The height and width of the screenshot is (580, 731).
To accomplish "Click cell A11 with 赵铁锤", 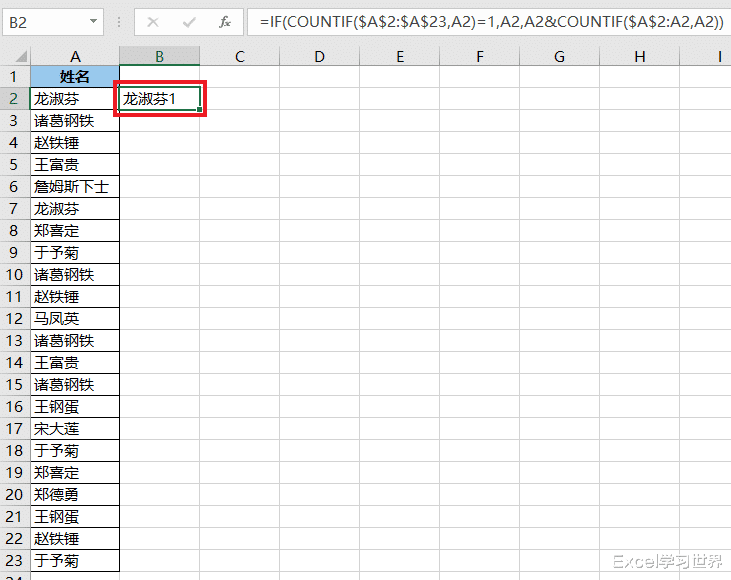I will 75,297.
